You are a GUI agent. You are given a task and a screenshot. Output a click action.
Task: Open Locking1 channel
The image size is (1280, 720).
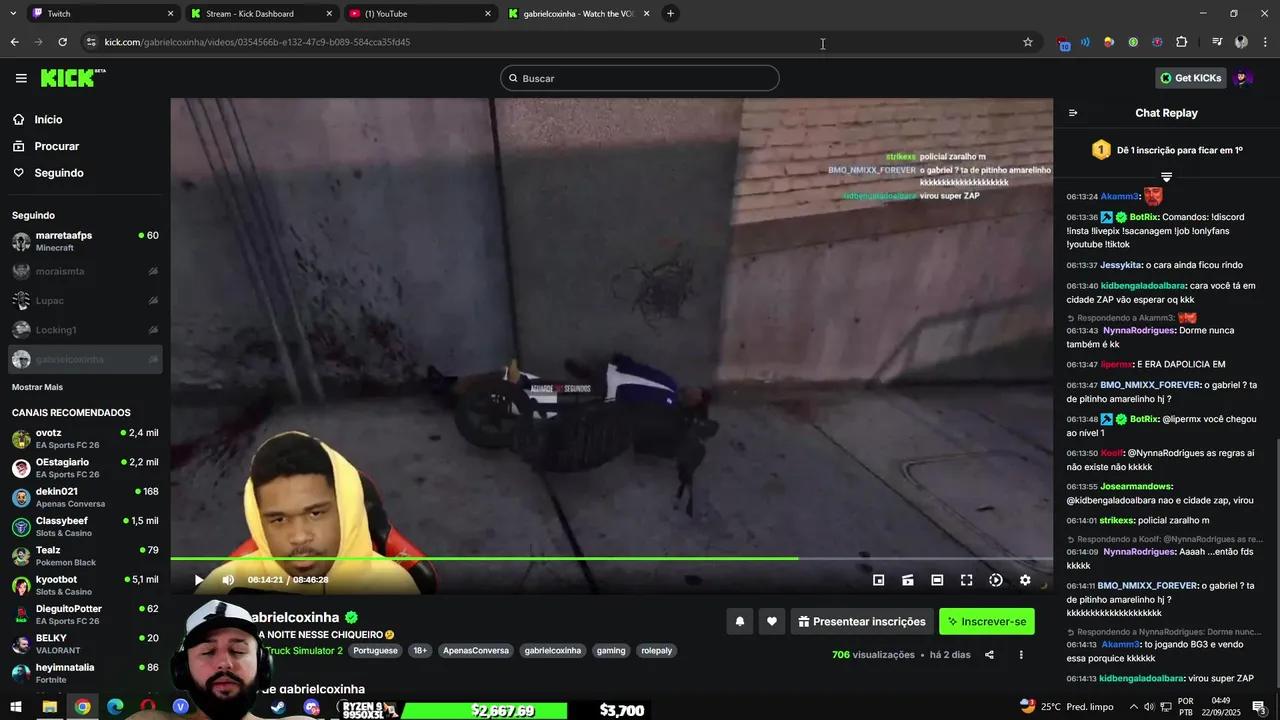point(85,330)
